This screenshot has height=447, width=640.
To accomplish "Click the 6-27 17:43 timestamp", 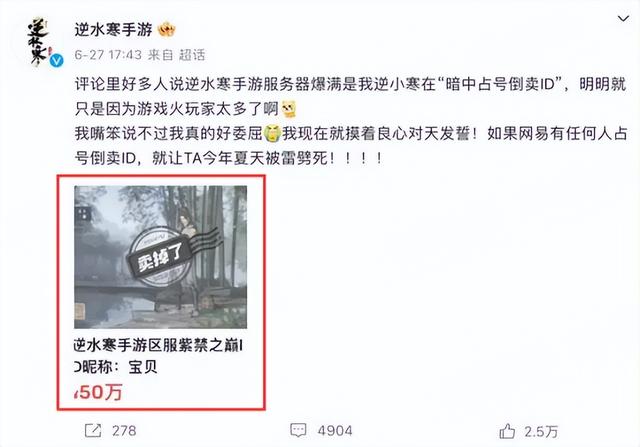I will pos(108,55).
